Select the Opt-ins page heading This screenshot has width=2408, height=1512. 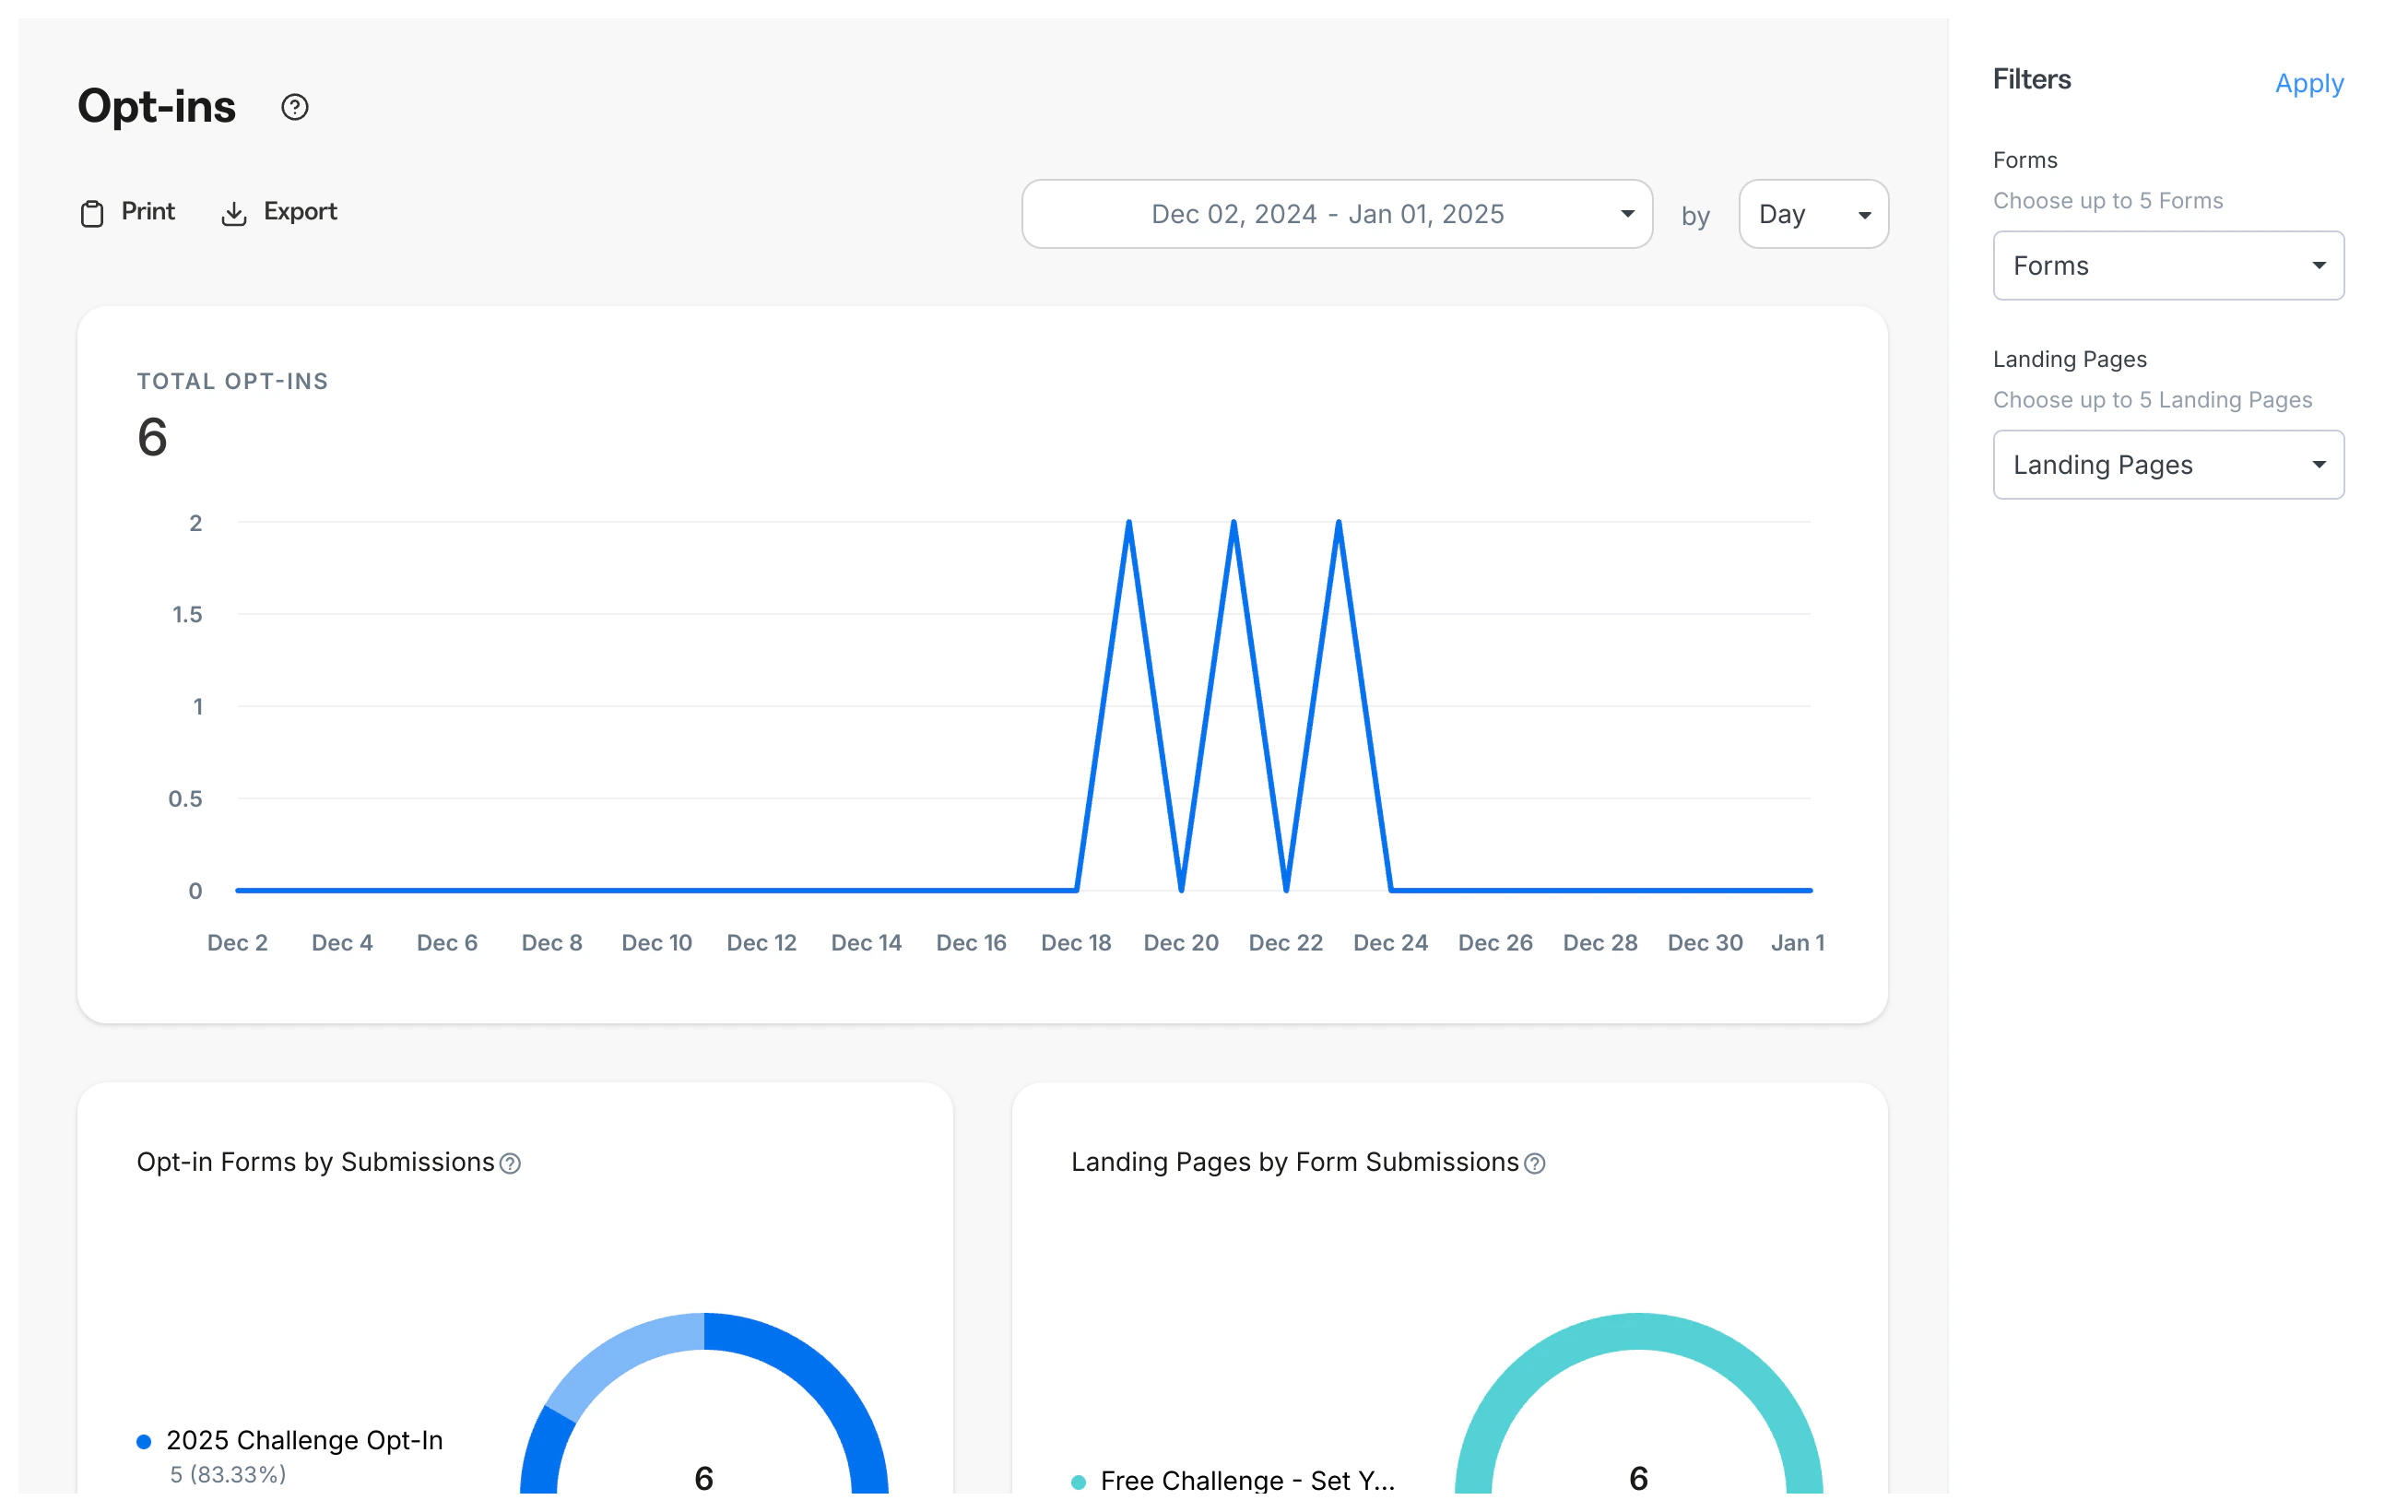(x=156, y=106)
